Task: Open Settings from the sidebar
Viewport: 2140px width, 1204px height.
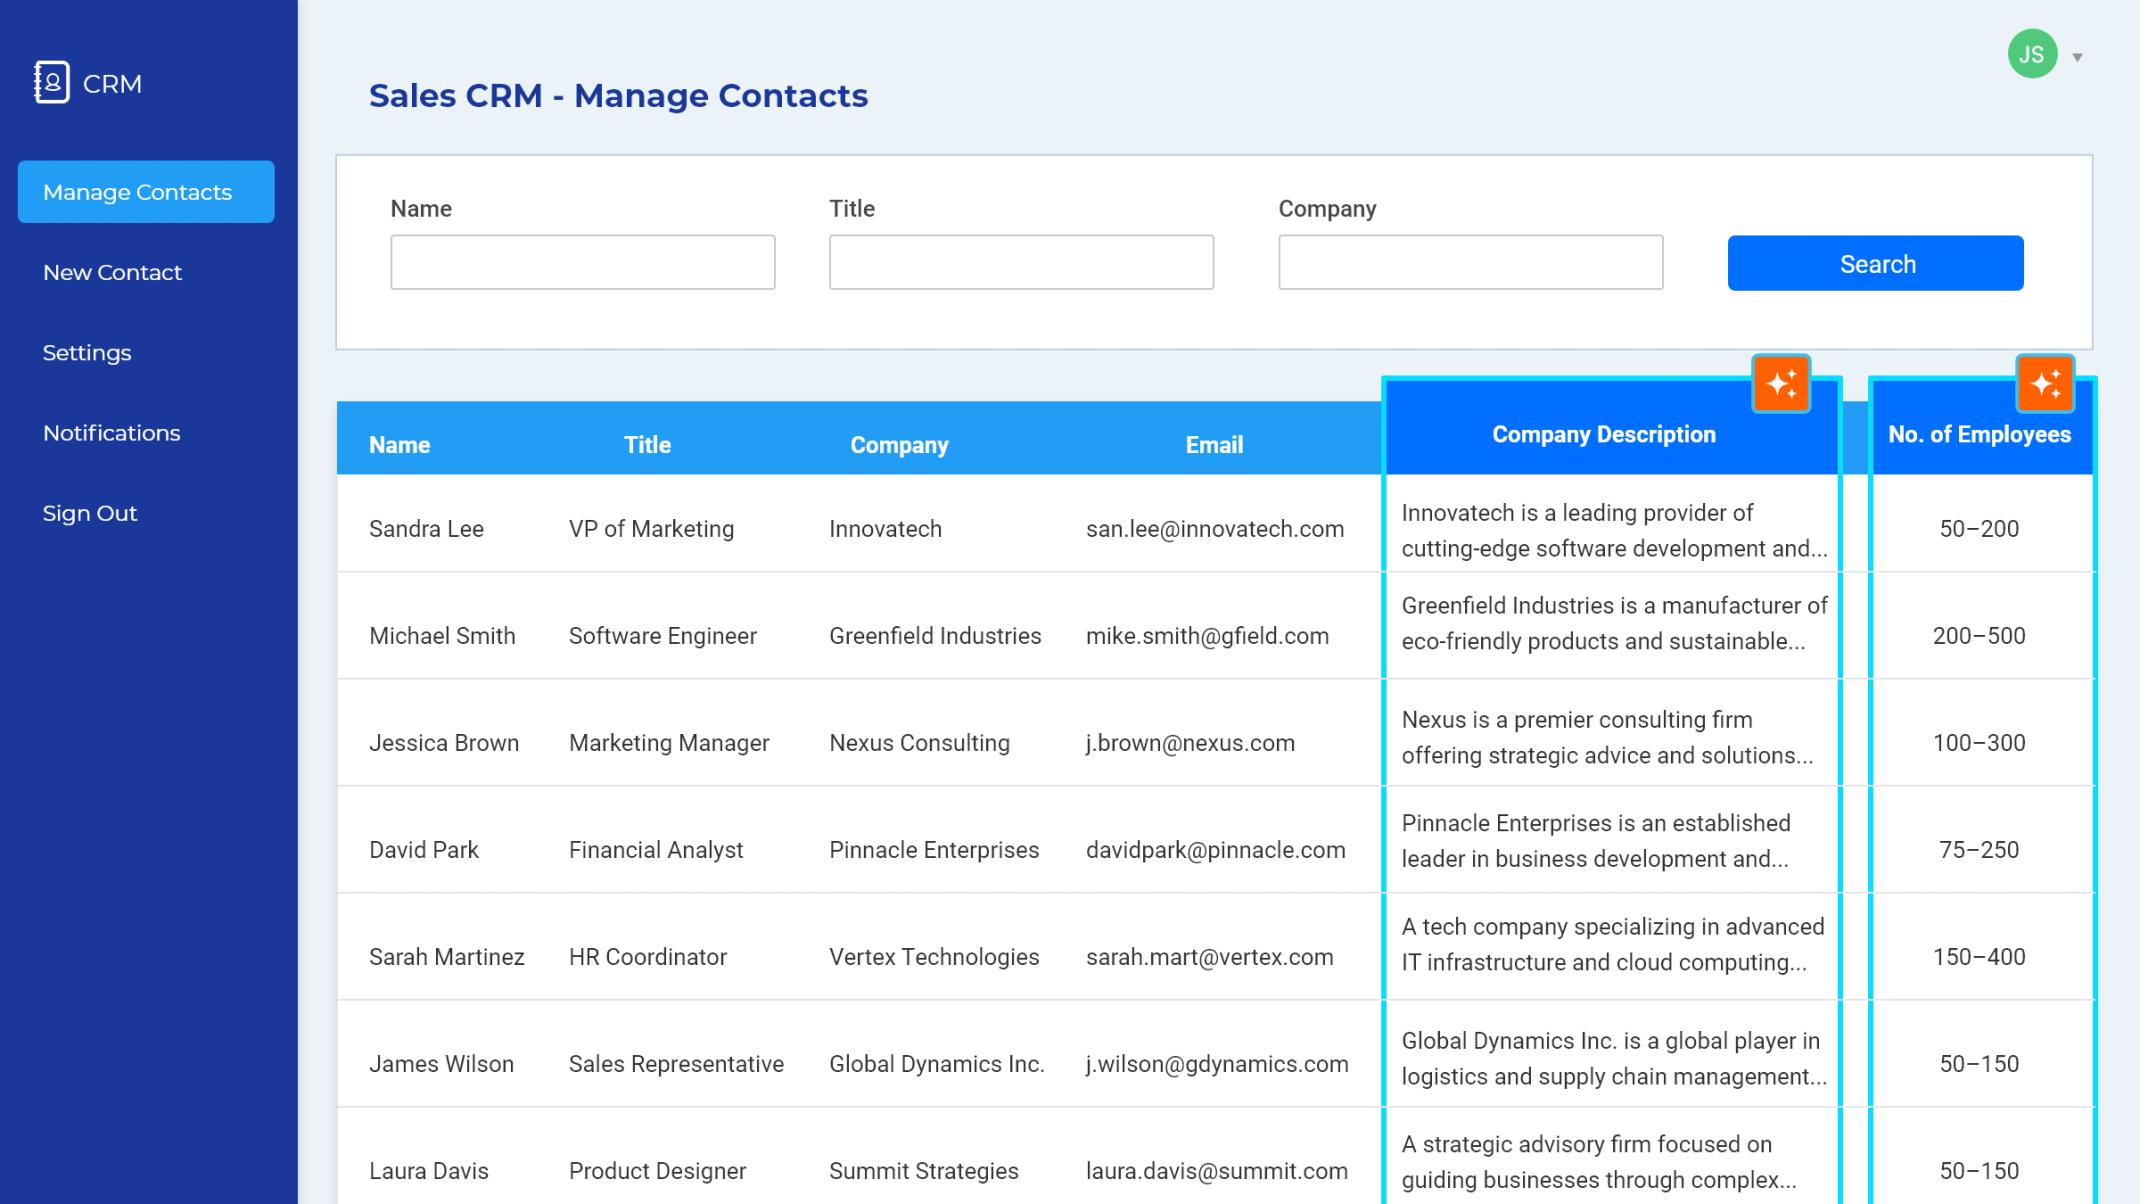Action: tap(87, 352)
